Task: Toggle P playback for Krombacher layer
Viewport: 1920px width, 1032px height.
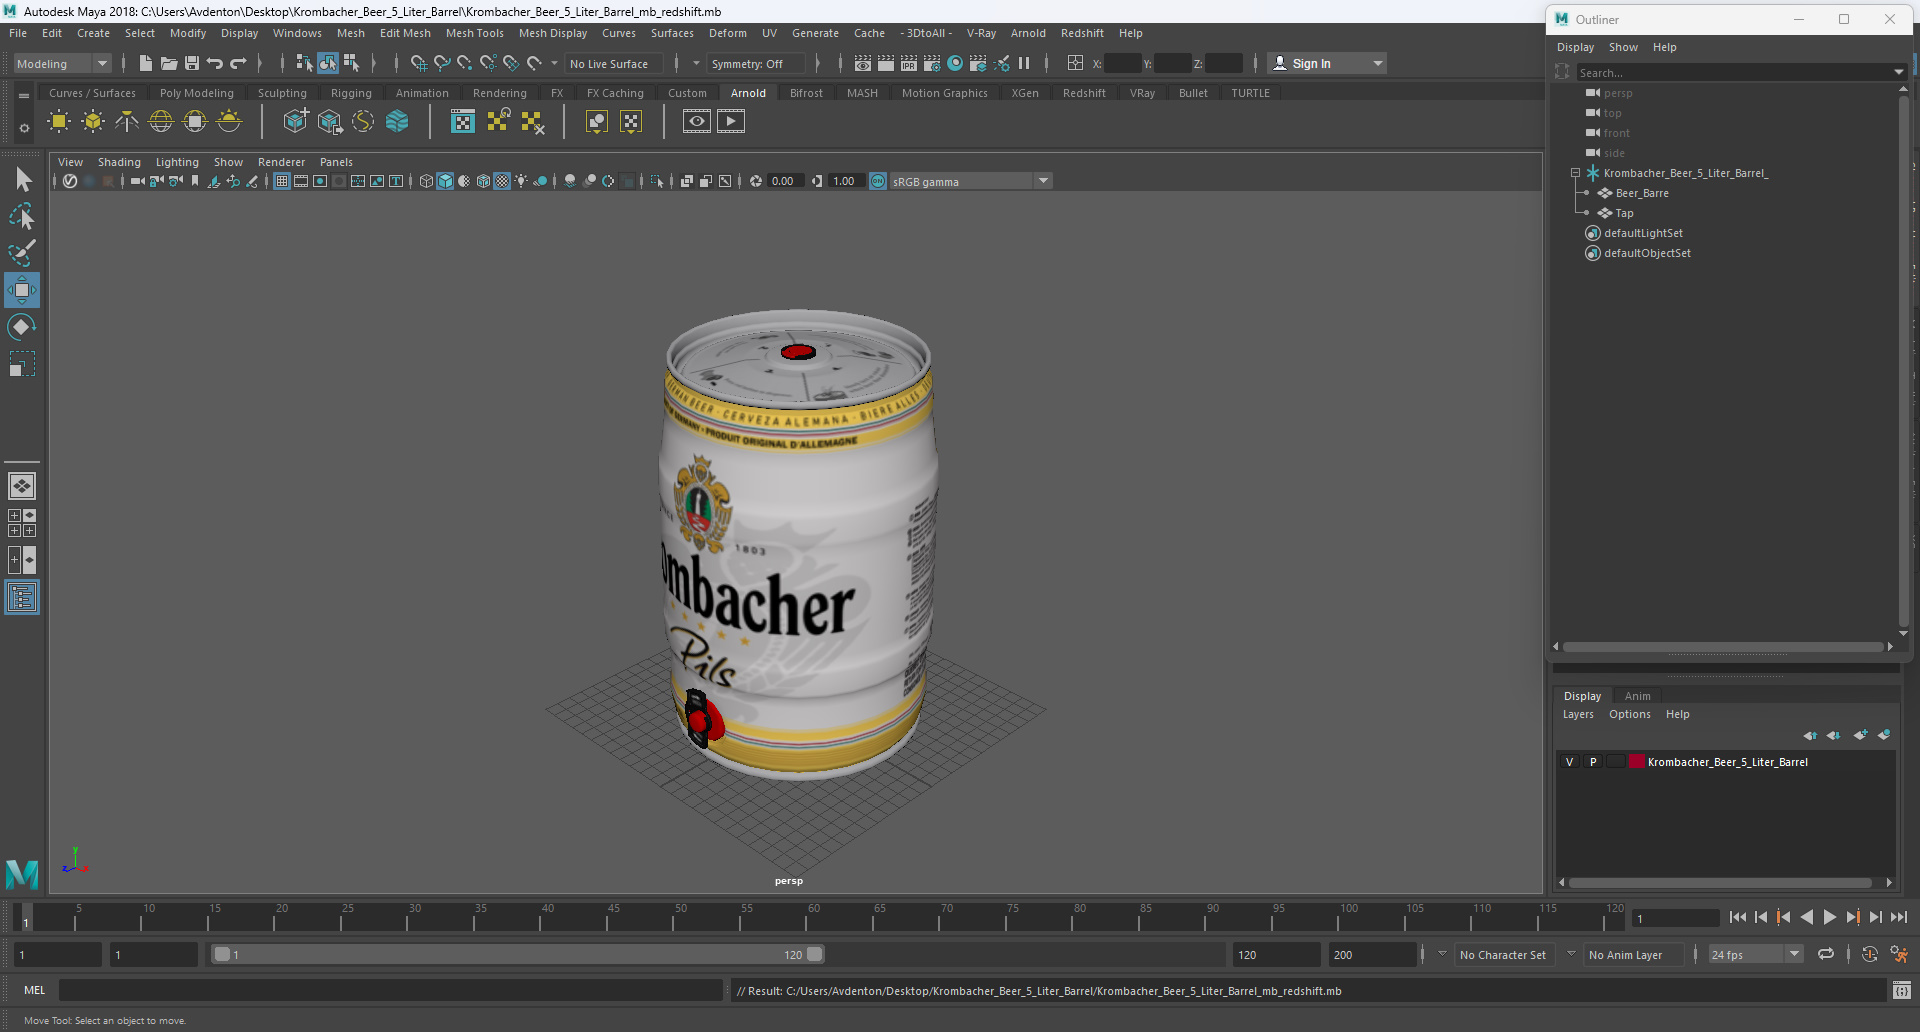Action: (1593, 762)
